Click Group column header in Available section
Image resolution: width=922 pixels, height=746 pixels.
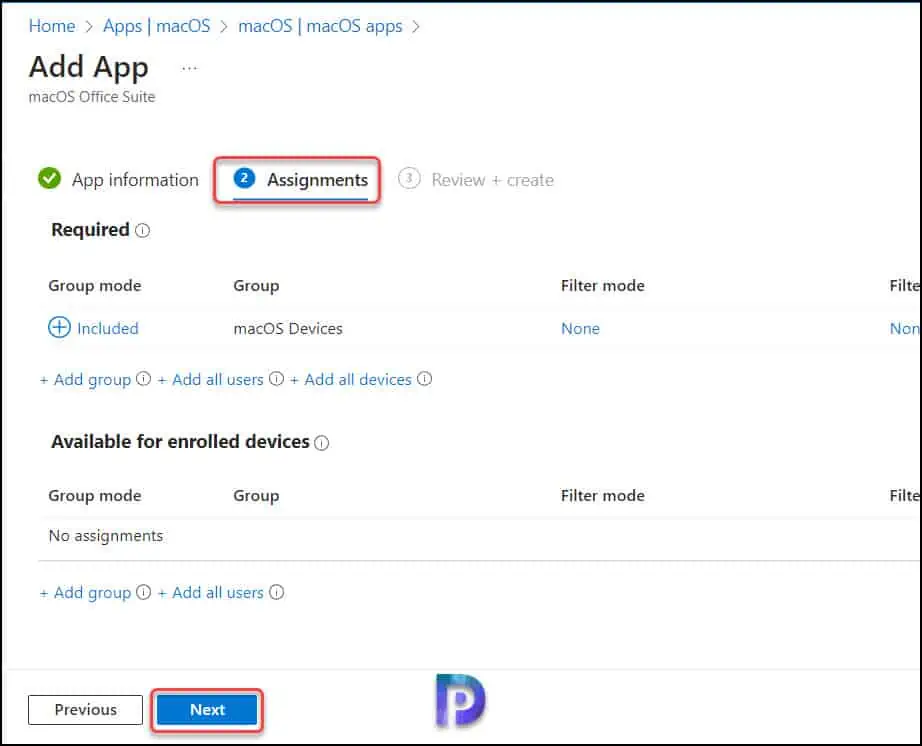(256, 496)
